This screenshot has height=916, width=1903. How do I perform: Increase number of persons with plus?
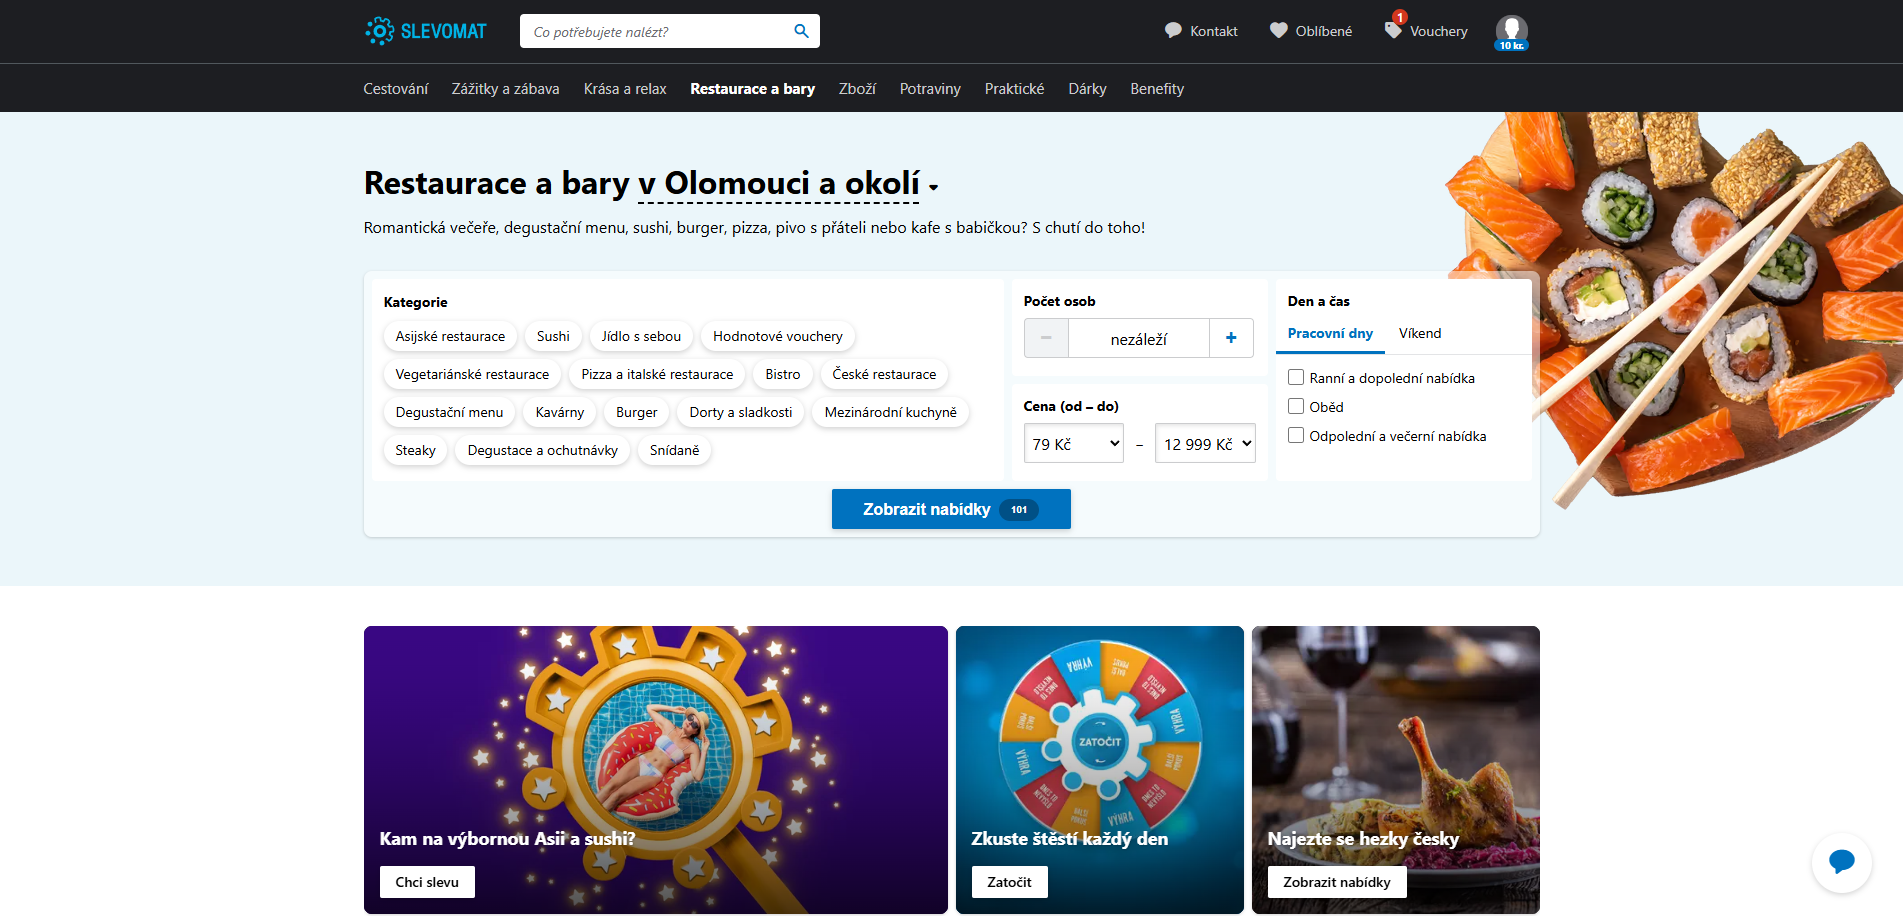(x=1231, y=338)
